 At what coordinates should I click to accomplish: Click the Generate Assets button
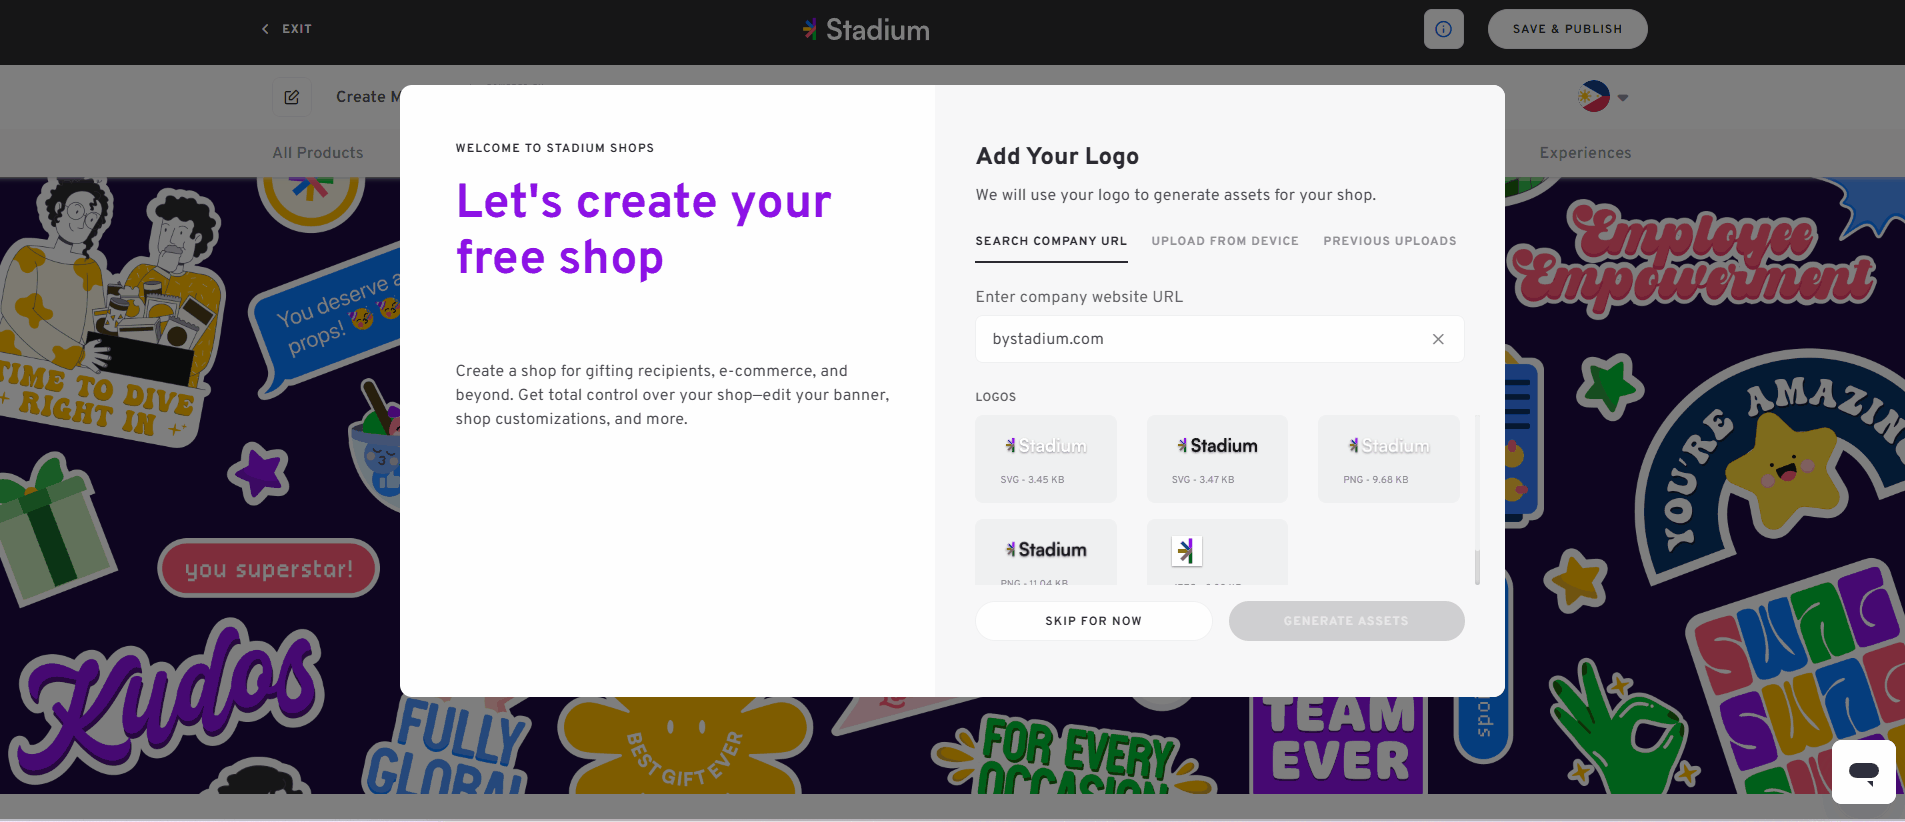click(x=1345, y=620)
